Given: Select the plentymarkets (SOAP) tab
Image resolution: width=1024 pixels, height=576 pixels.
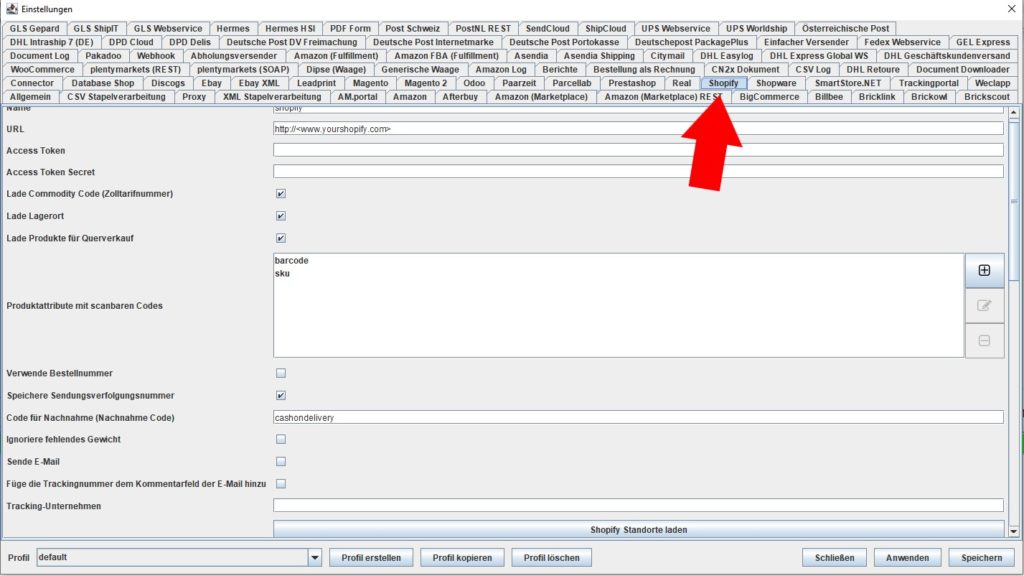Looking at the screenshot, I should (x=243, y=69).
